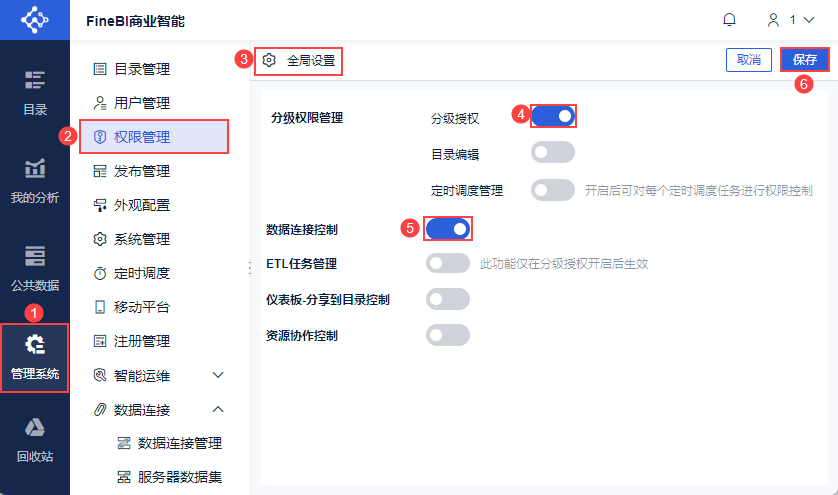Open the 目录 section in left sidebar

tap(35, 92)
